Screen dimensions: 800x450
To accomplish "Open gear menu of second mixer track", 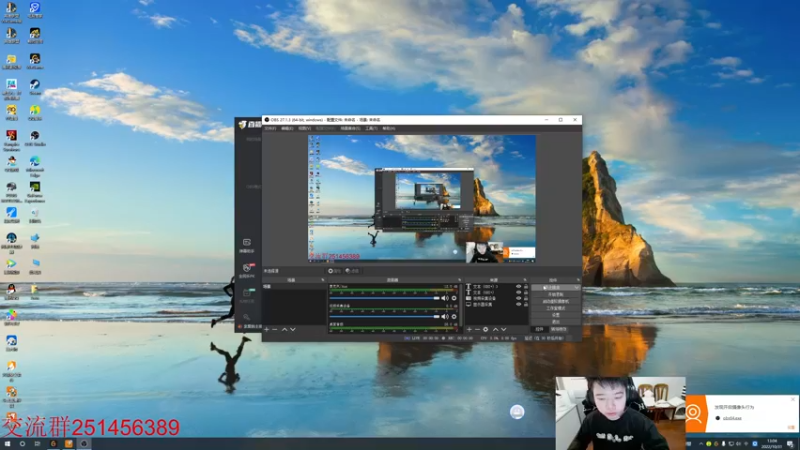I will [x=454, y=316].
